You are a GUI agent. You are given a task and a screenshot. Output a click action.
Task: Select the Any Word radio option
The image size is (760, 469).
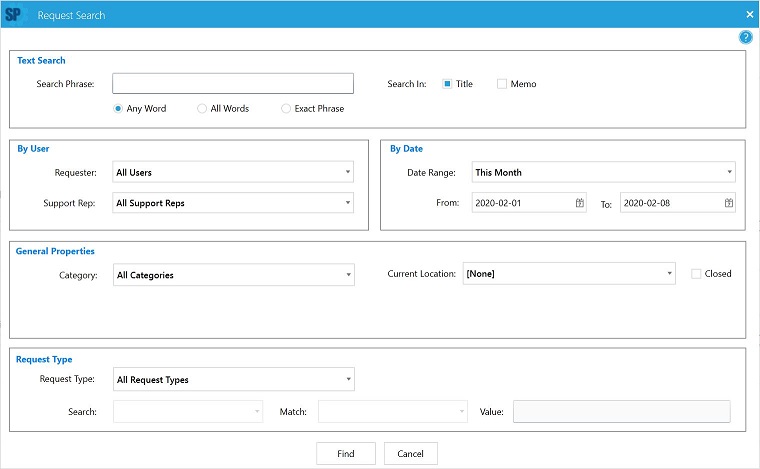click(x=118, y=108)
